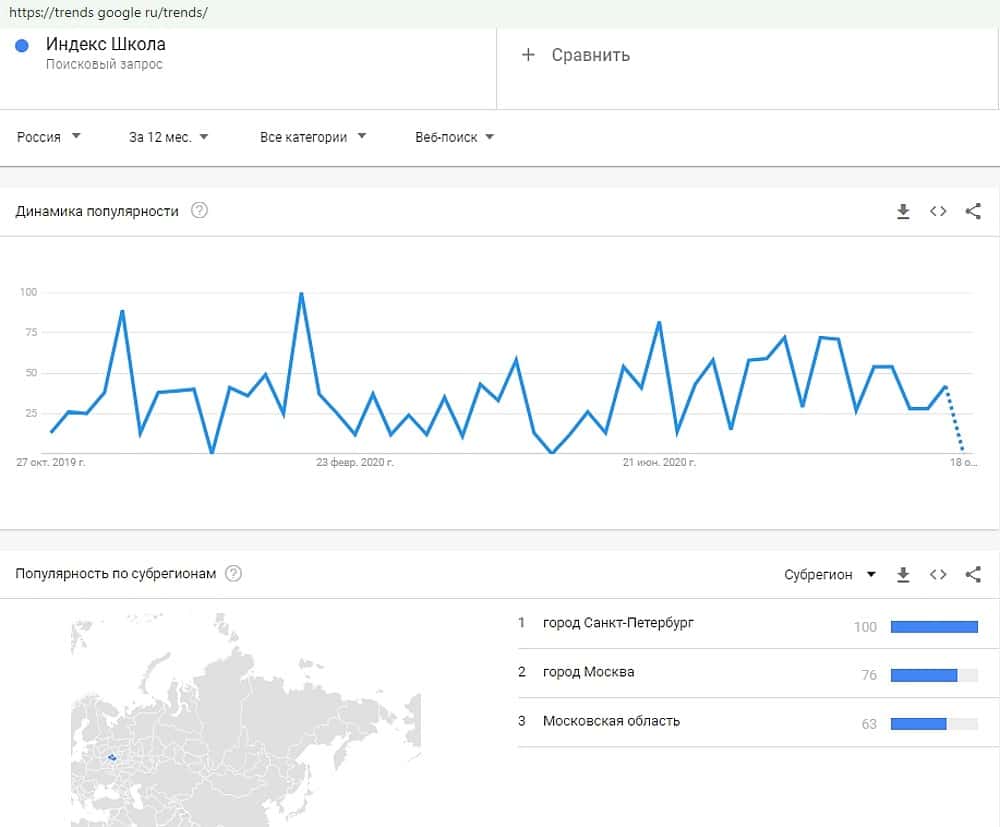This screenshot has width=1000, height=827.
Task: Click the blue dot of Индекс Школа
Action: coord(23,45)
